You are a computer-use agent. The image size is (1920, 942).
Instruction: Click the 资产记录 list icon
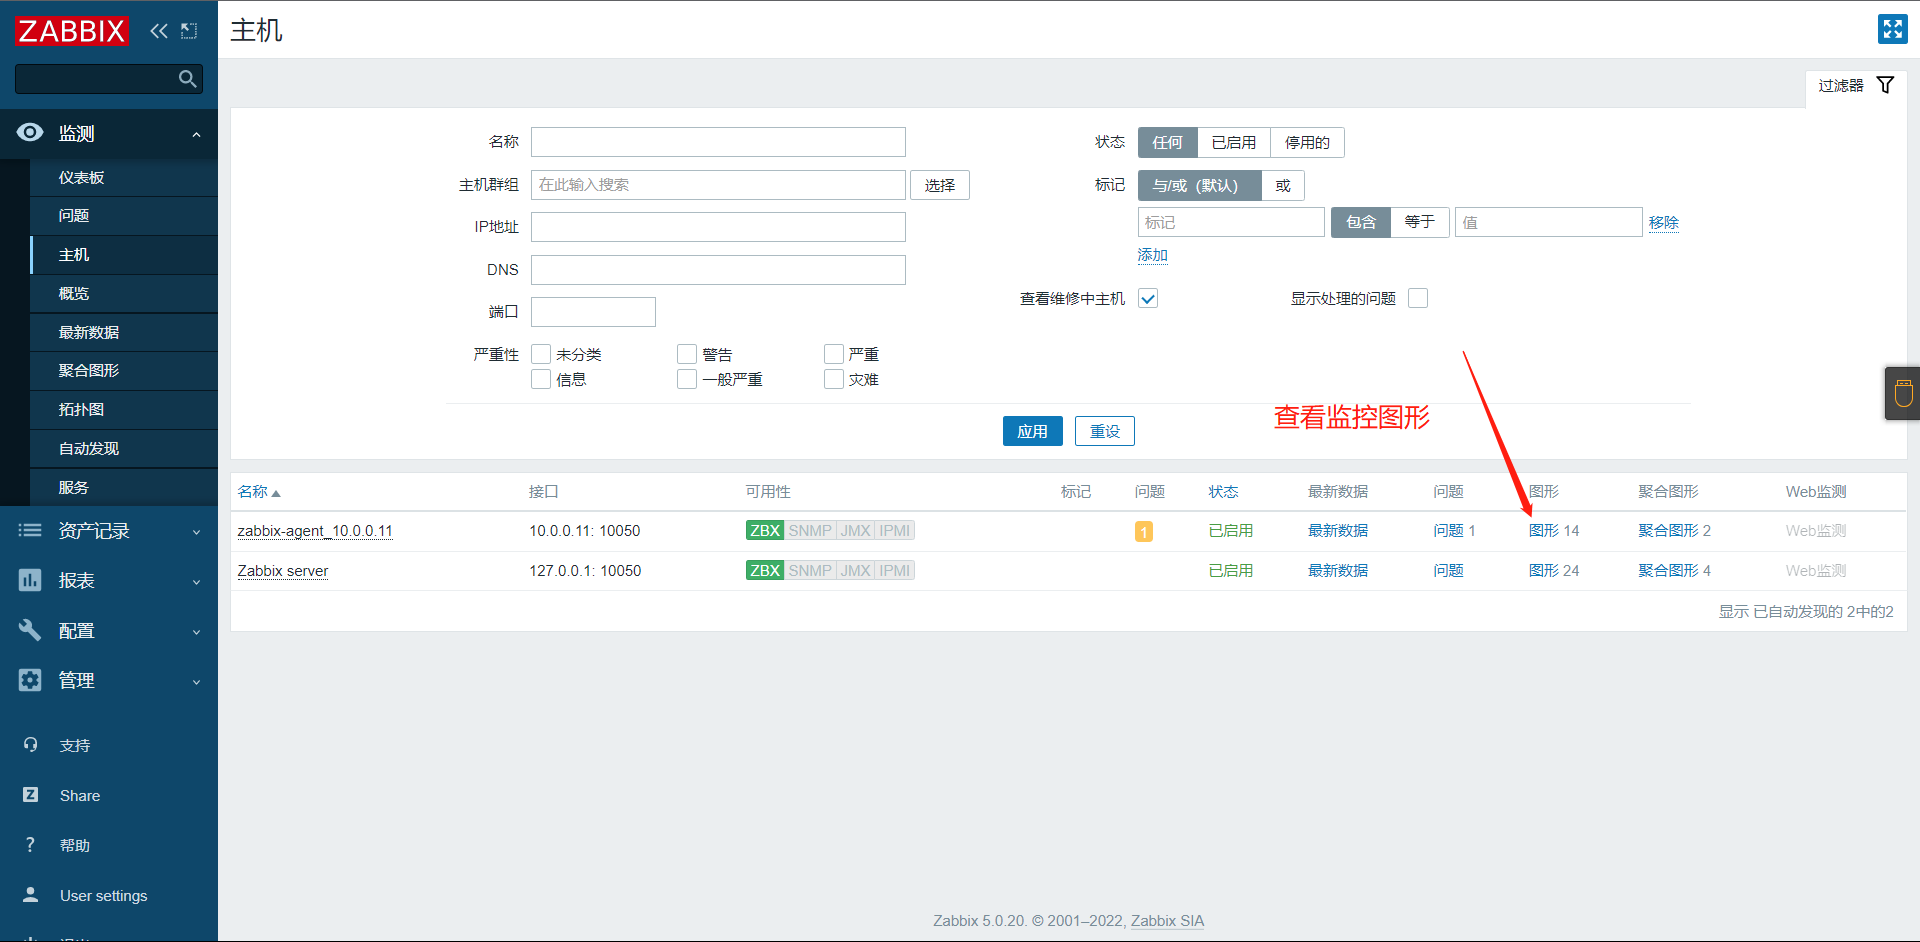[x=30, y=531]
